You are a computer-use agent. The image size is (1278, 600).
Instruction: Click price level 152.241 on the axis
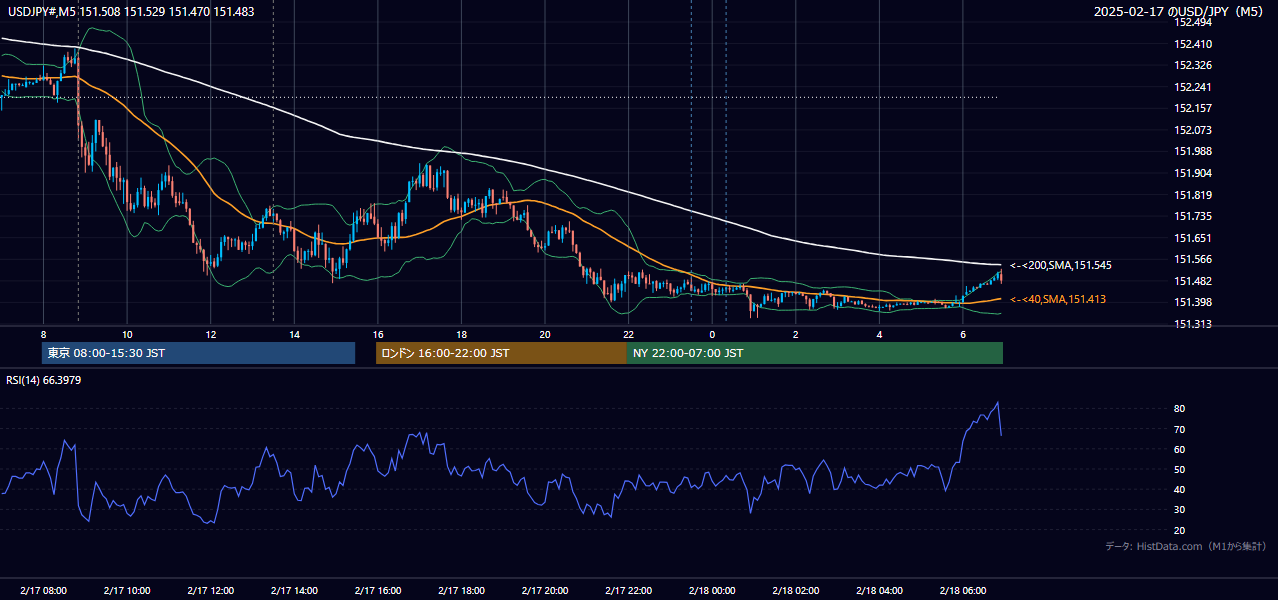(1193, 87)
